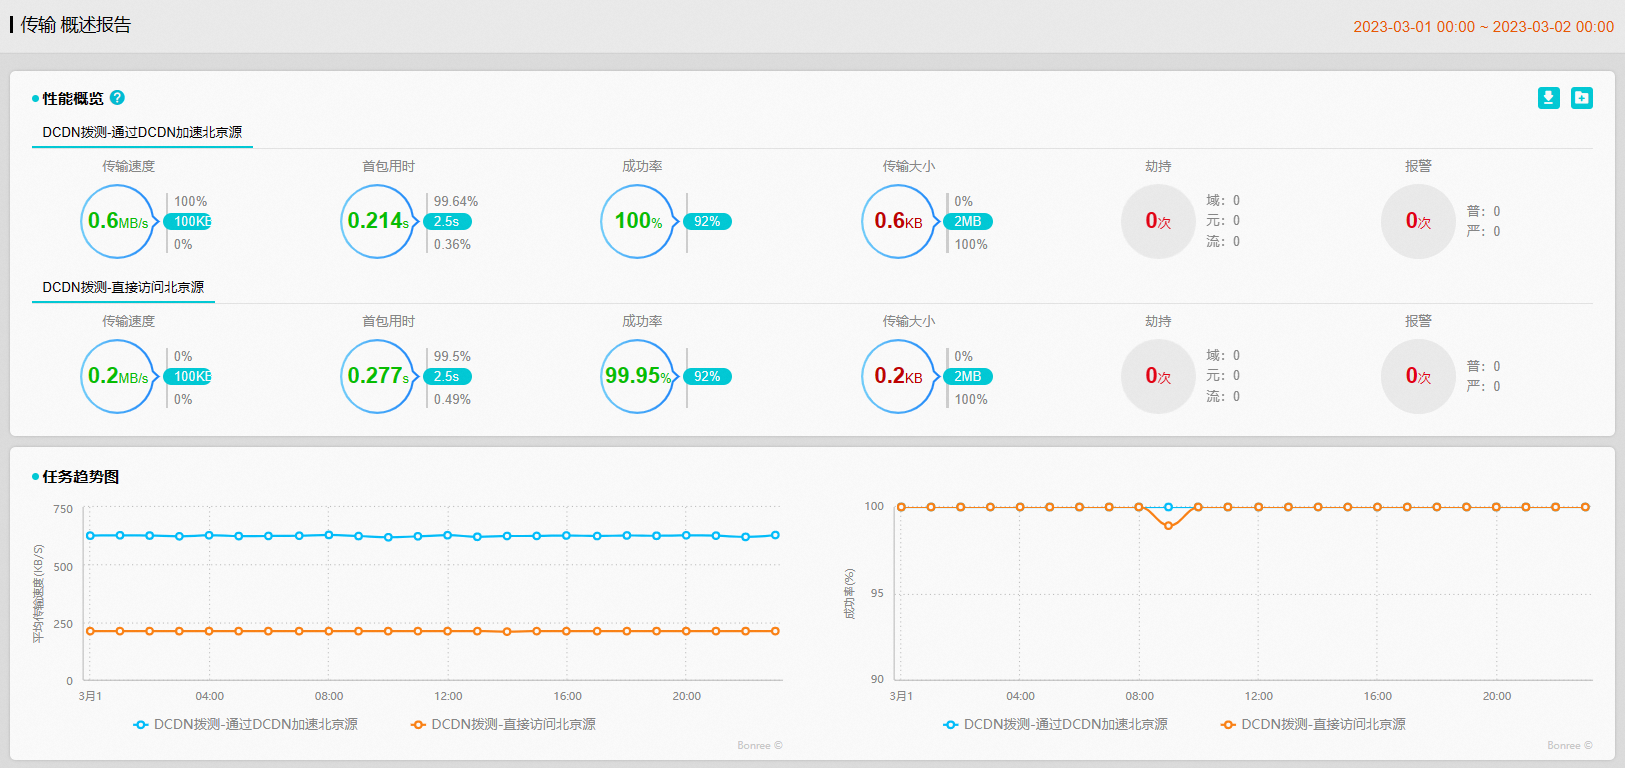Open the 0.6KB transfer size gauge
The width and height of the screenshot is (1625, 768).
tap(899, 221)
